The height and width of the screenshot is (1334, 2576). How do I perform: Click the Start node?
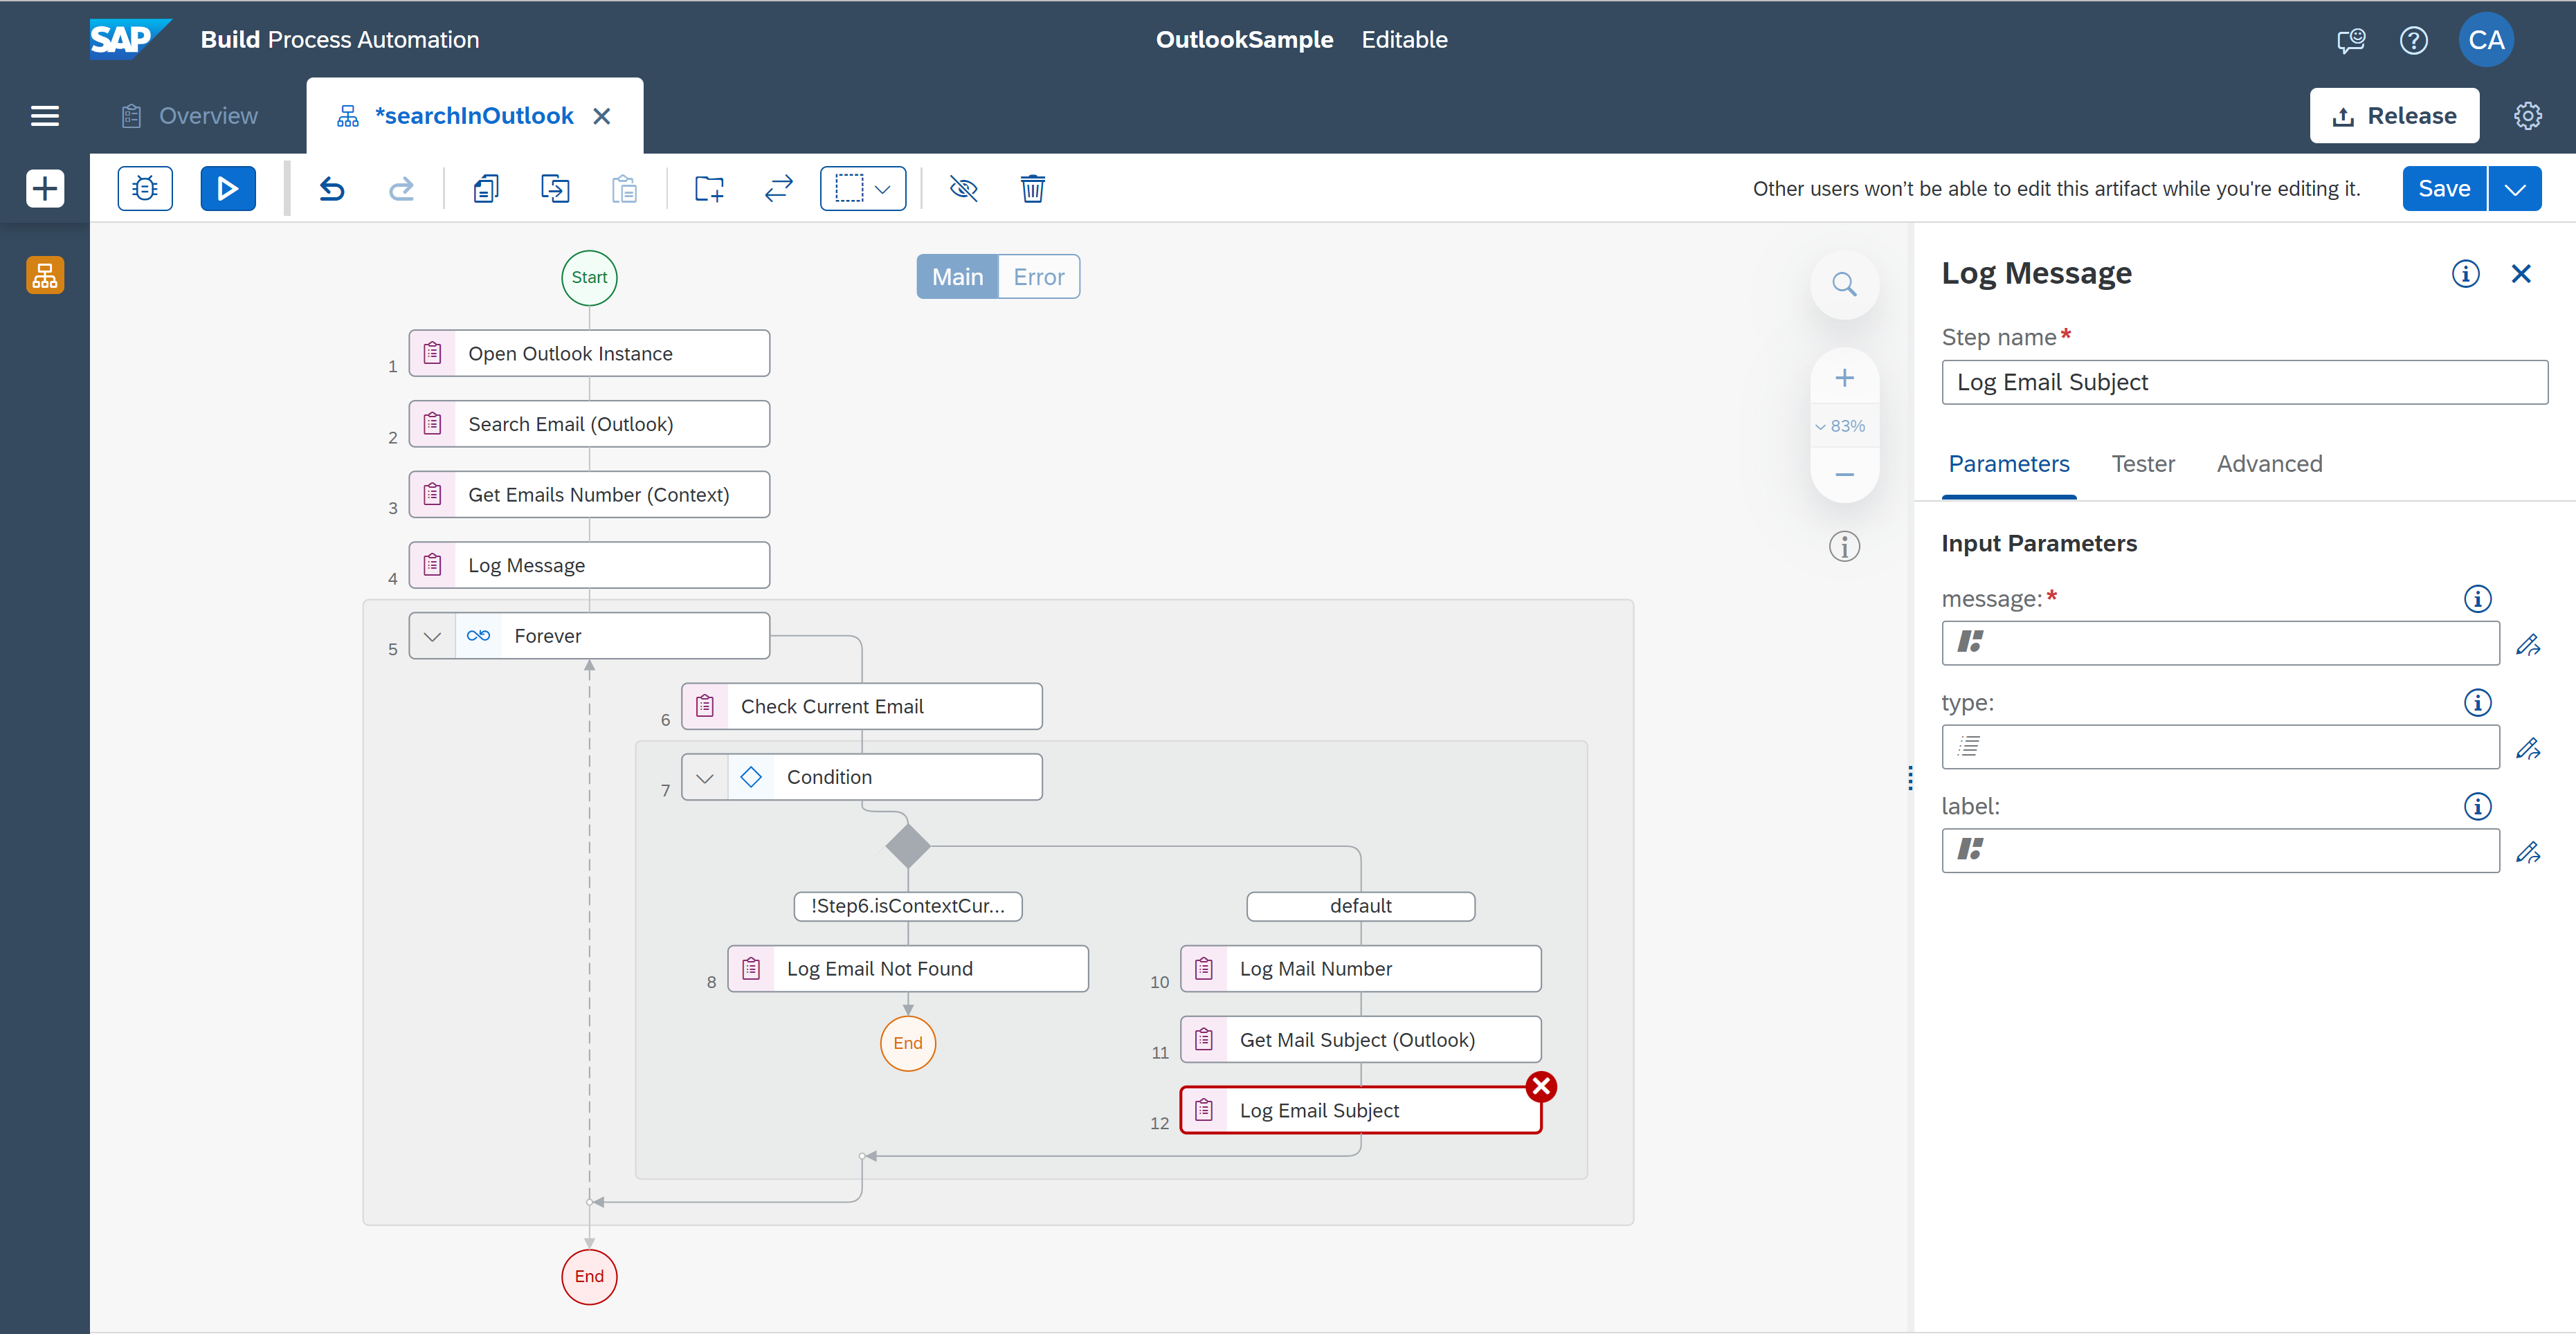pos(589,278)
